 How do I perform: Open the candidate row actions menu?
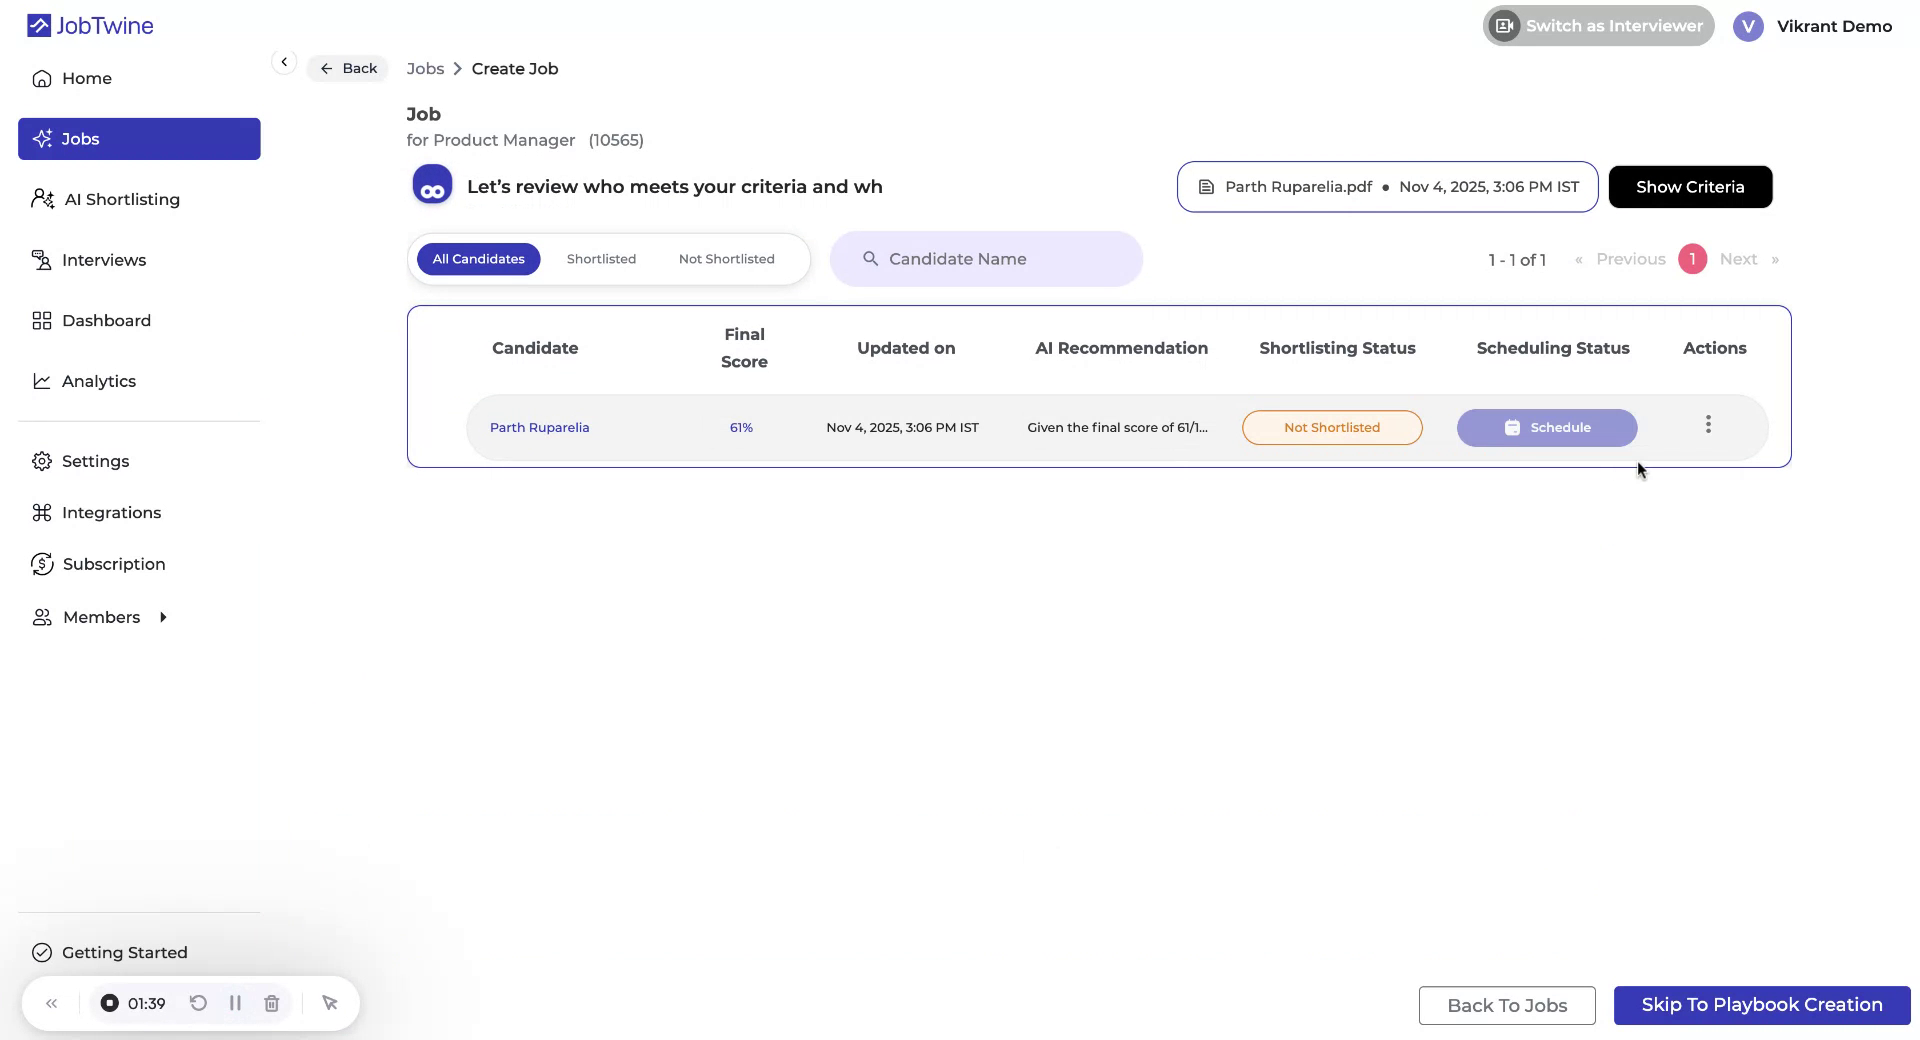pos(1707,424)
